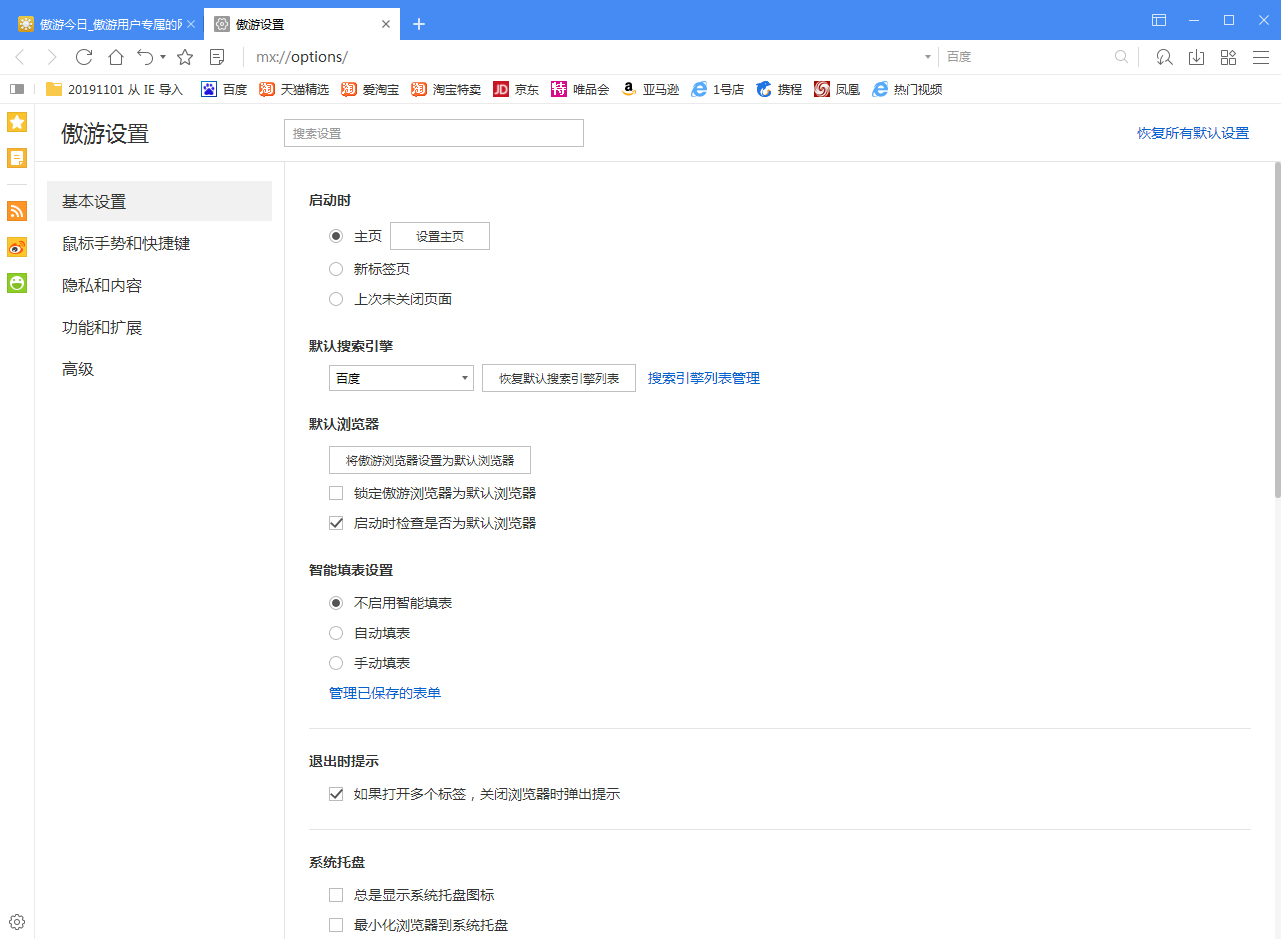The width and height of the screenshot is (1281, 939).
Task: Enable 总是显示系统托盘图标
Action: (336, 894)
